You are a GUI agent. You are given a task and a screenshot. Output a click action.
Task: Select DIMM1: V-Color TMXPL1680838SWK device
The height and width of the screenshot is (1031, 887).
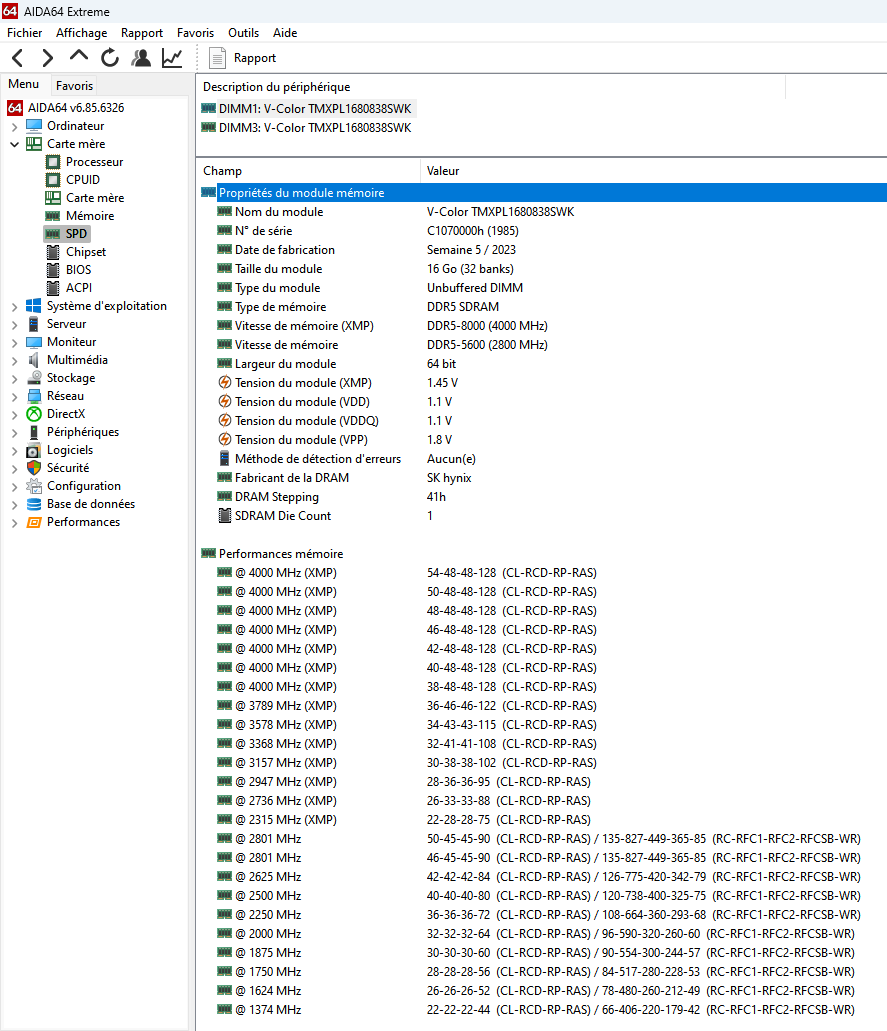pyautogui.click(x=315, y=108)
